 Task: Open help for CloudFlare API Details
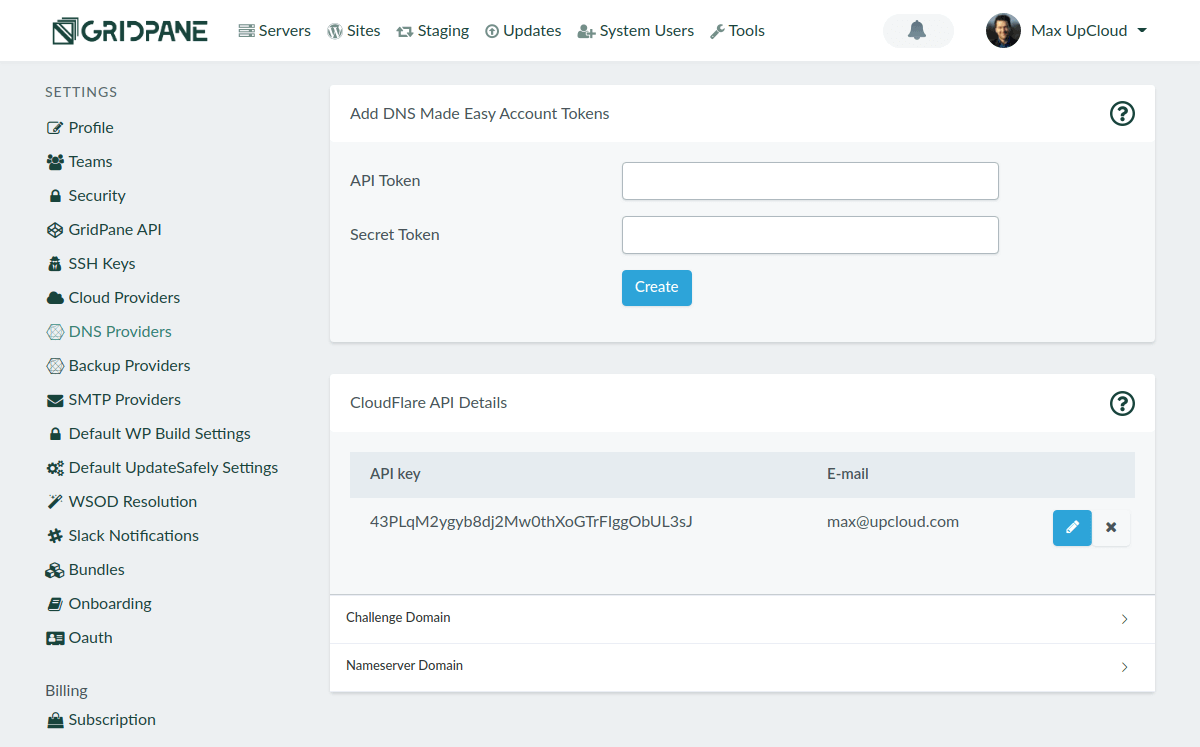coord(1122,403)
